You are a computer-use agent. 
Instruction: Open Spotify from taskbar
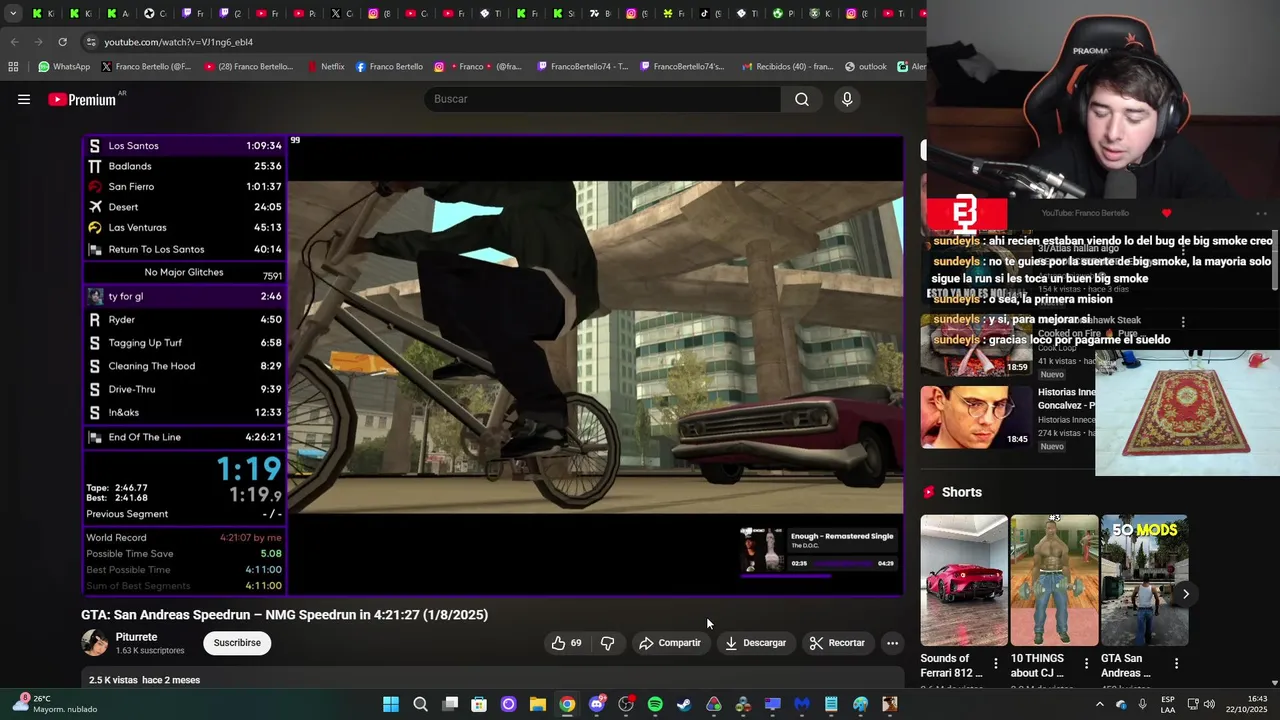click(x=655, y=704)
